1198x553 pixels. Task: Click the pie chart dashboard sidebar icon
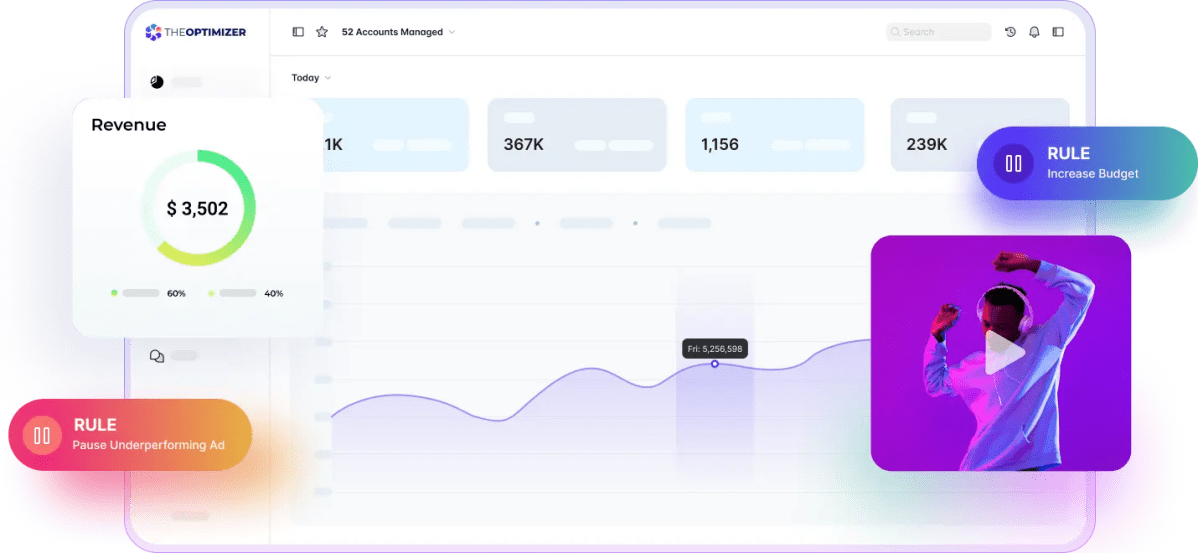point(157,82)
